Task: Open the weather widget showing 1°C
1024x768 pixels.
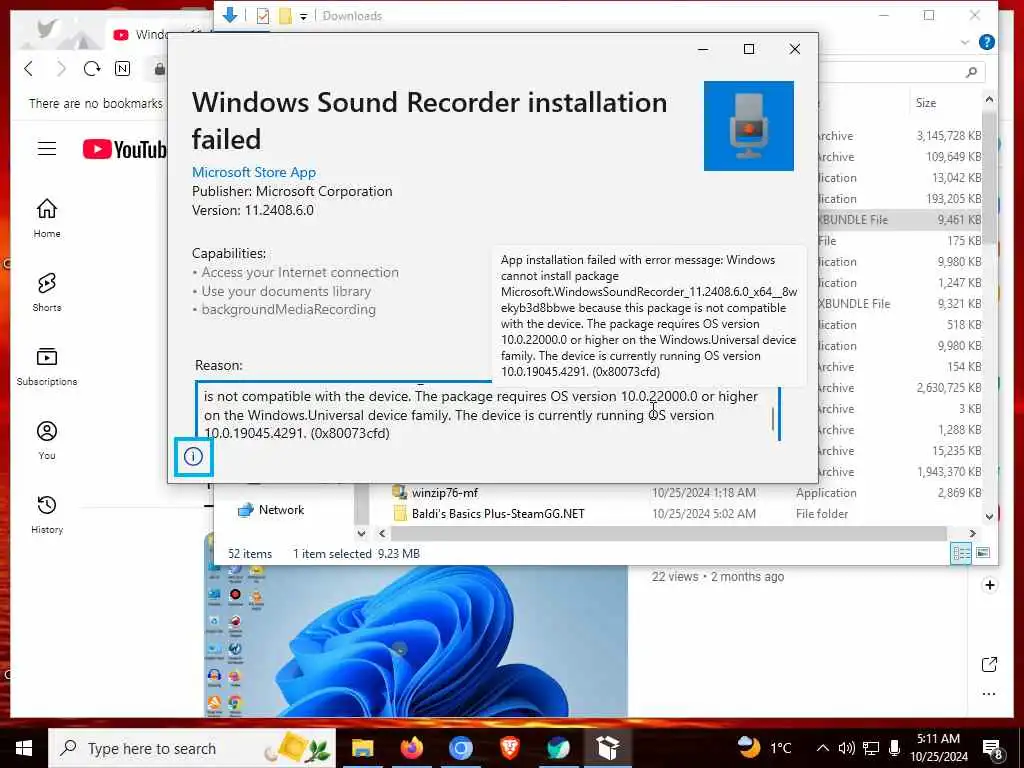Action: click(x=764, y=748)
